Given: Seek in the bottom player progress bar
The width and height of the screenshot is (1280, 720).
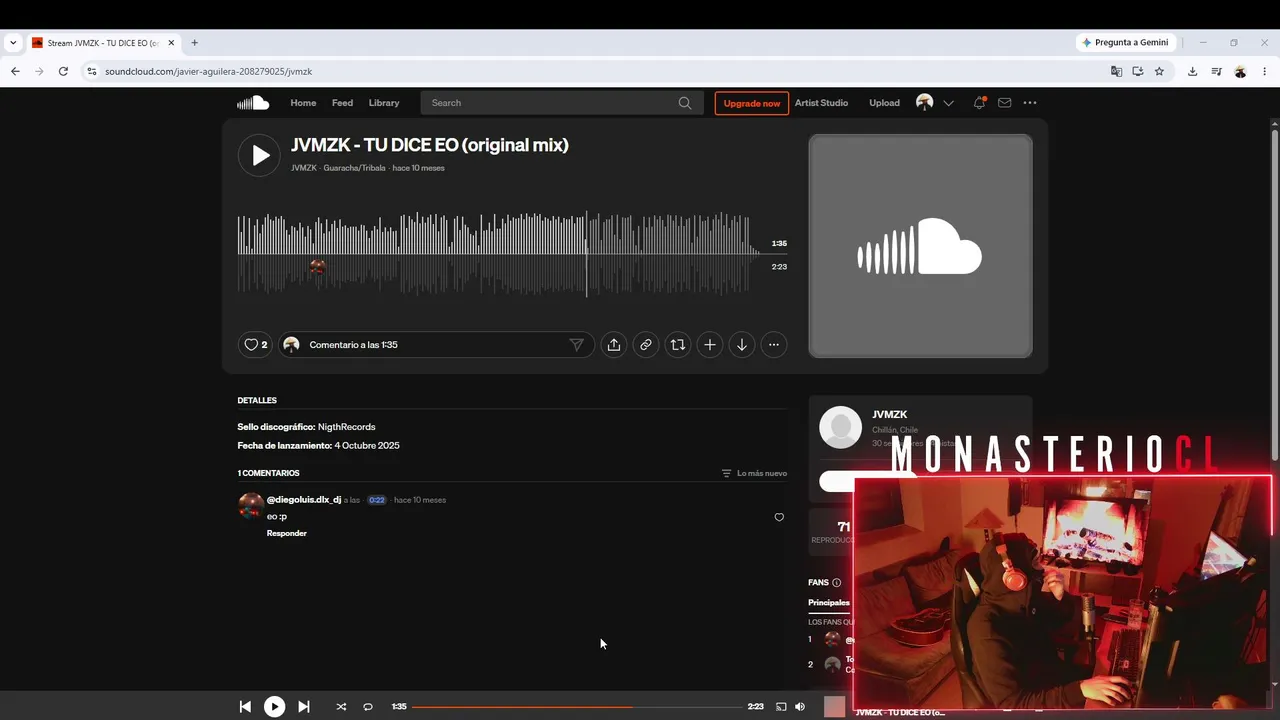Looking at the screenshot, I should click(577, 707).
